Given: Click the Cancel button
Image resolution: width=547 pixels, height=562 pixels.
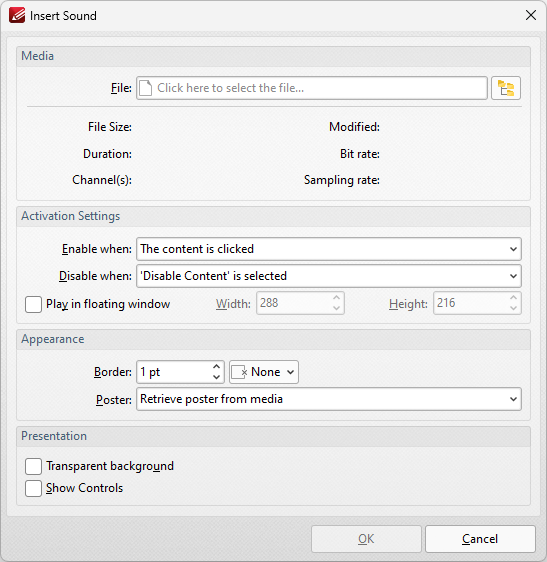Looking at the screenshot, I should point(480,539).
